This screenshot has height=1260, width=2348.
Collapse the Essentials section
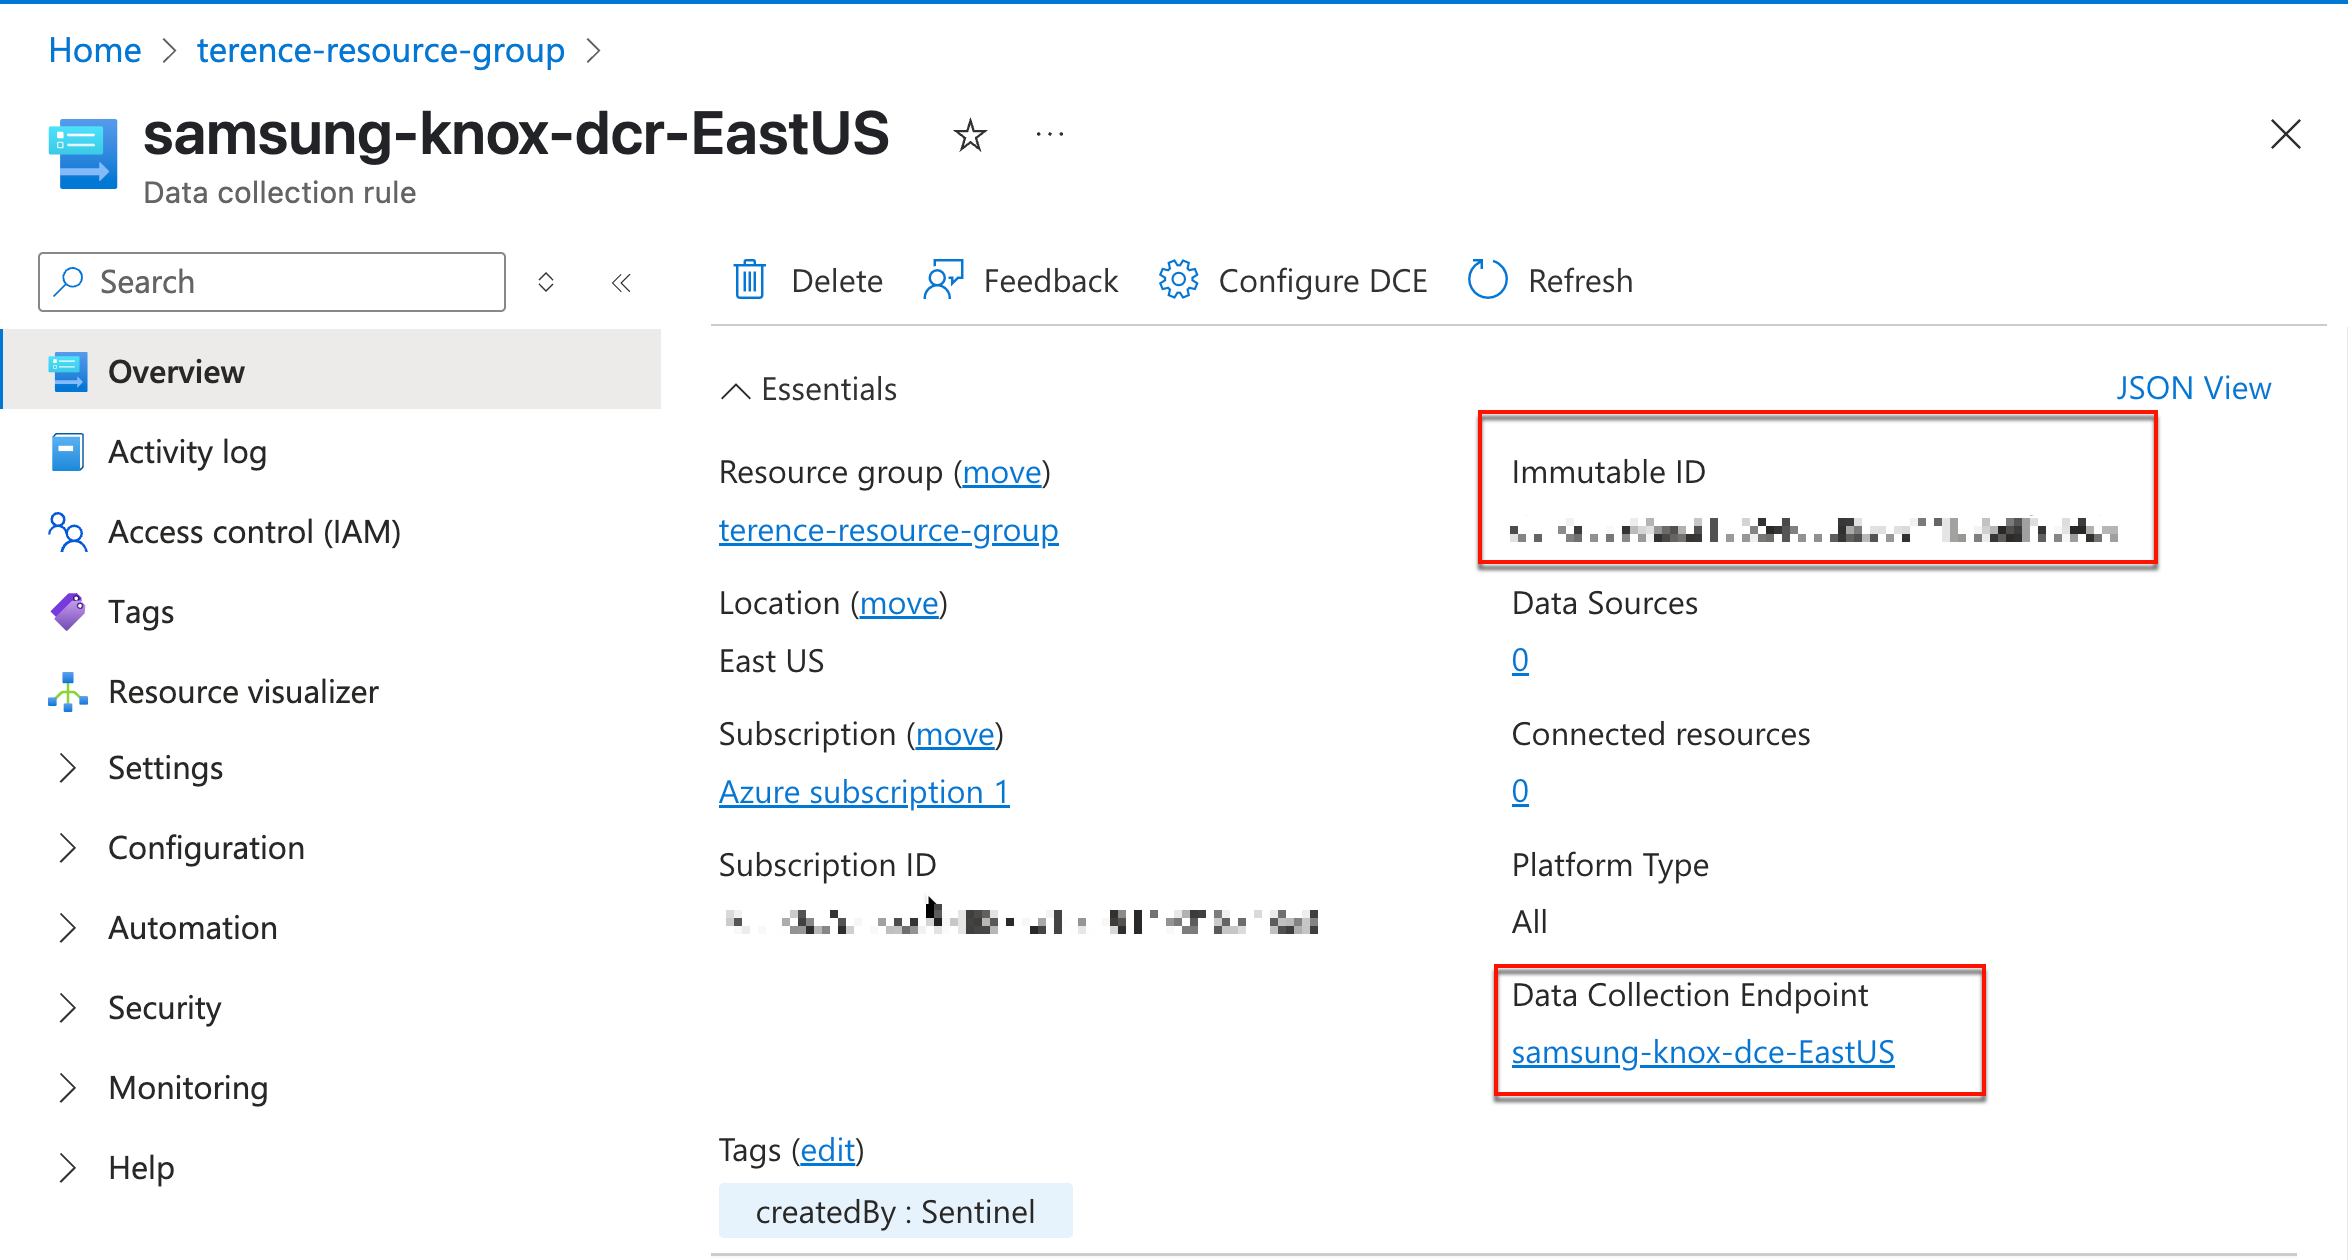736,390
